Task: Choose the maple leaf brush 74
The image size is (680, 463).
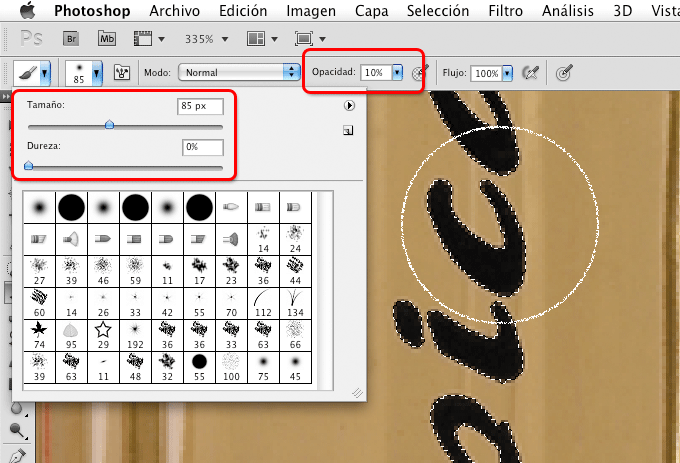Action: point(37,331)
